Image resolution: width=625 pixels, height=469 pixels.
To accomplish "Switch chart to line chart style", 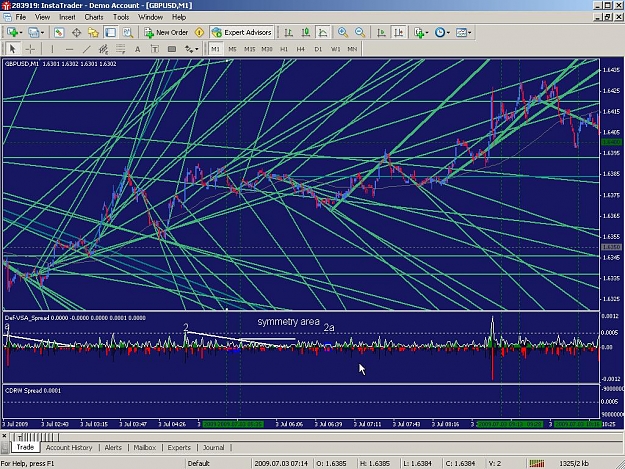I will pos(323,33).
